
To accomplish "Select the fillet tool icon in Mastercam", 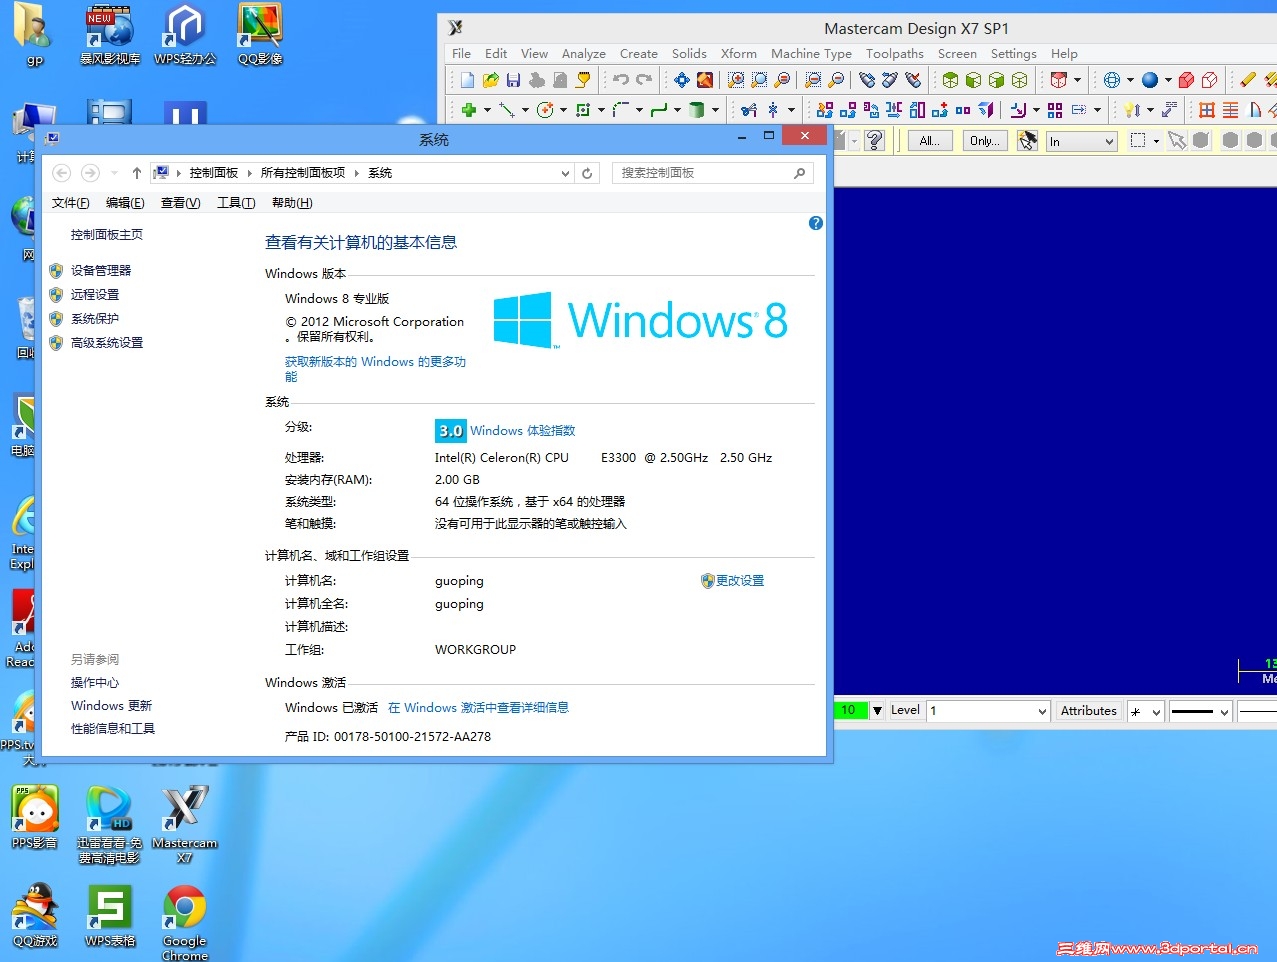I will click(621, 110).
